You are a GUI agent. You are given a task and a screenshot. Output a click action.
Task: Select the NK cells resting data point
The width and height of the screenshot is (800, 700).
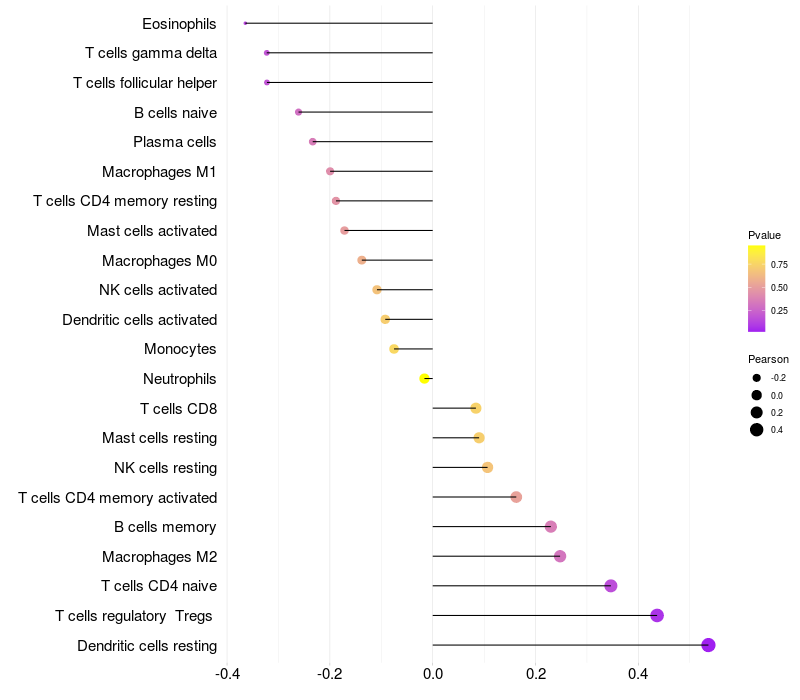pyautogui.click(x=487, y=467)
